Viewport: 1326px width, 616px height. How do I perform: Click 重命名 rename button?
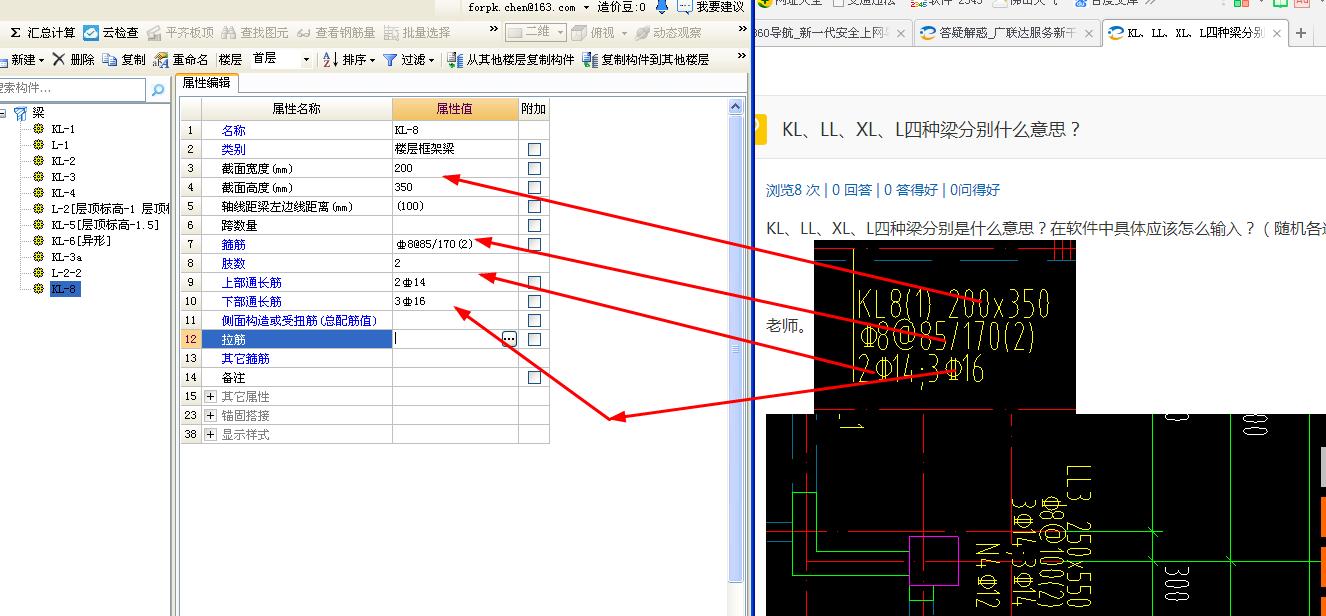click(181, 60)
